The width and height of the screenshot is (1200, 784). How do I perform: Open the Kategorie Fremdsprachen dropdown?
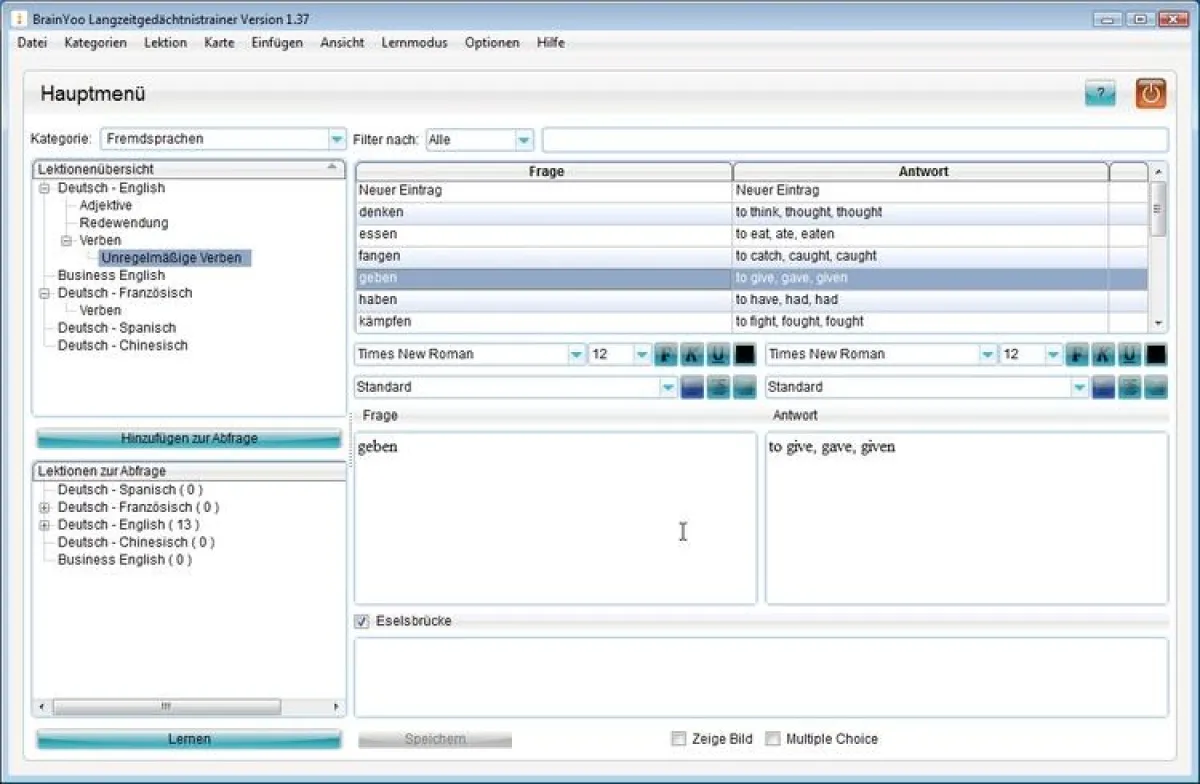point(336,140)
